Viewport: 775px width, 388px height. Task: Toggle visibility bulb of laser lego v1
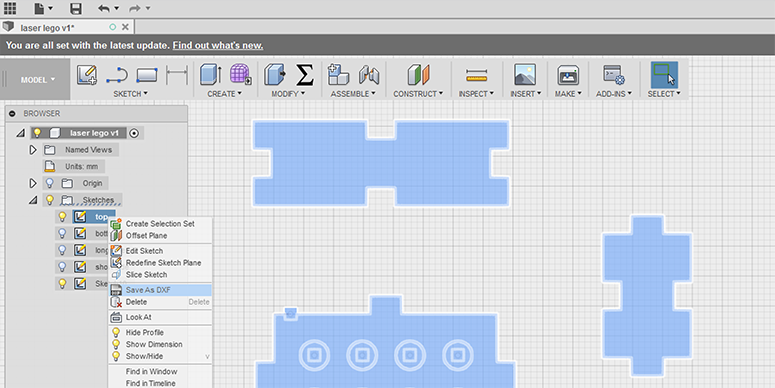38,133
